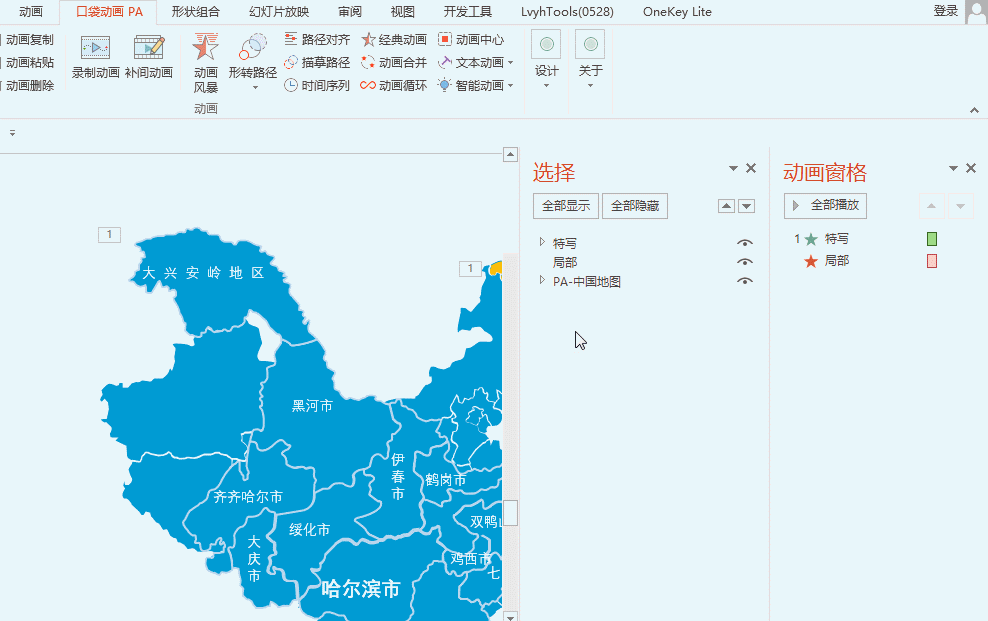Hide the PA-中国地图 layer via its eye icon
Screen dimensions: 988x621
(744, 280)
